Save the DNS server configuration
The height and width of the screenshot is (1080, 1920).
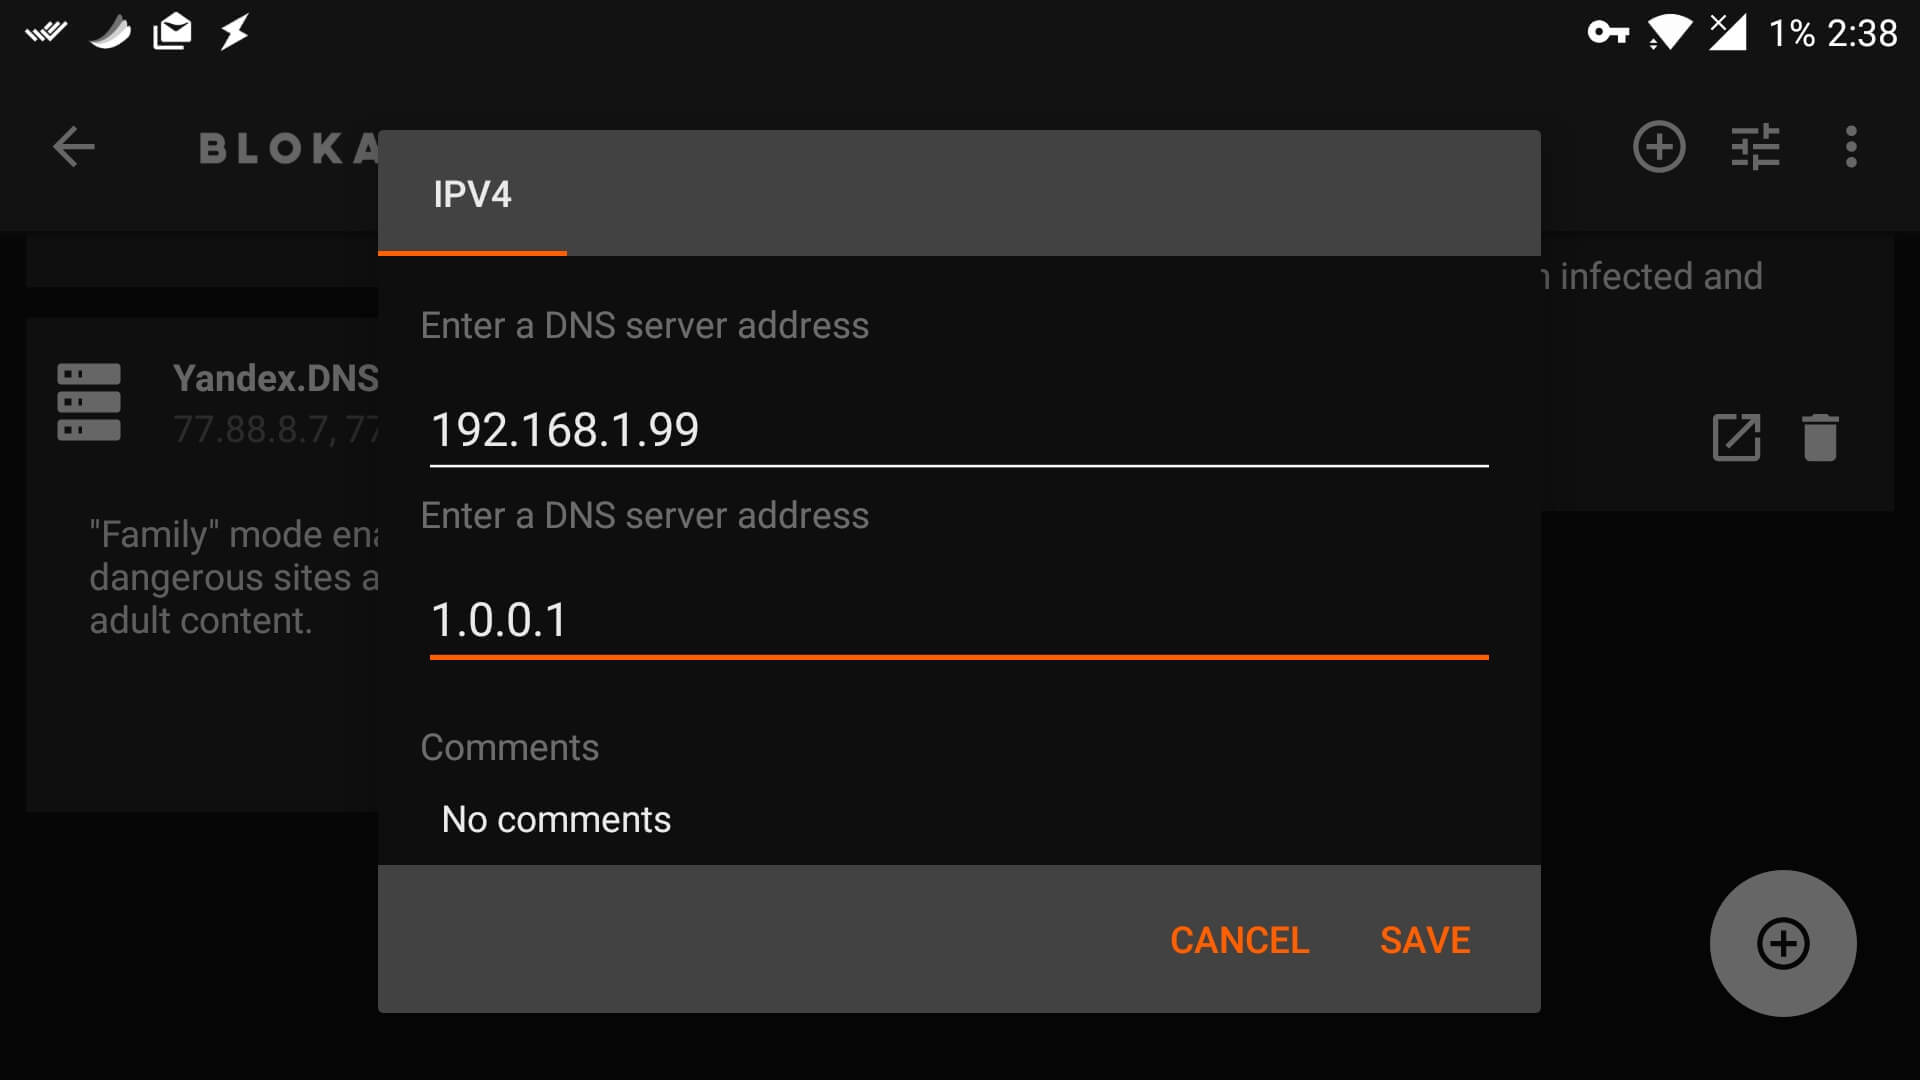point(1424,940)
